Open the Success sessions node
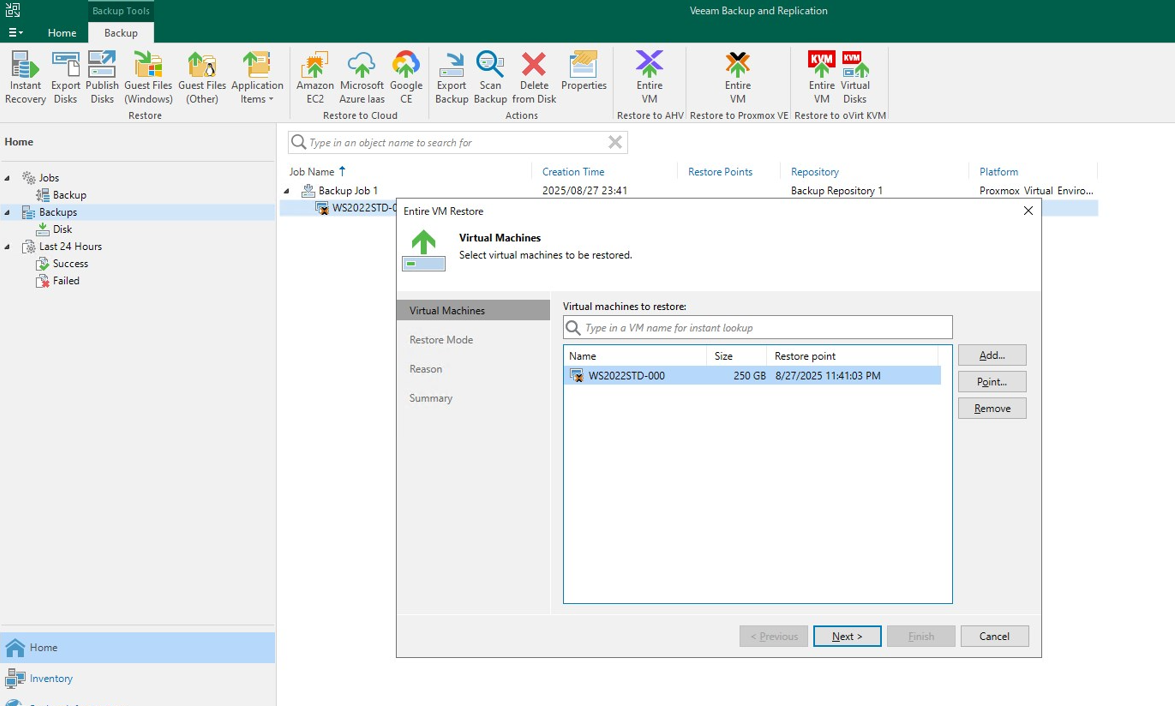Viewport: 1175px width, 706px height. (x=70, y=264)
